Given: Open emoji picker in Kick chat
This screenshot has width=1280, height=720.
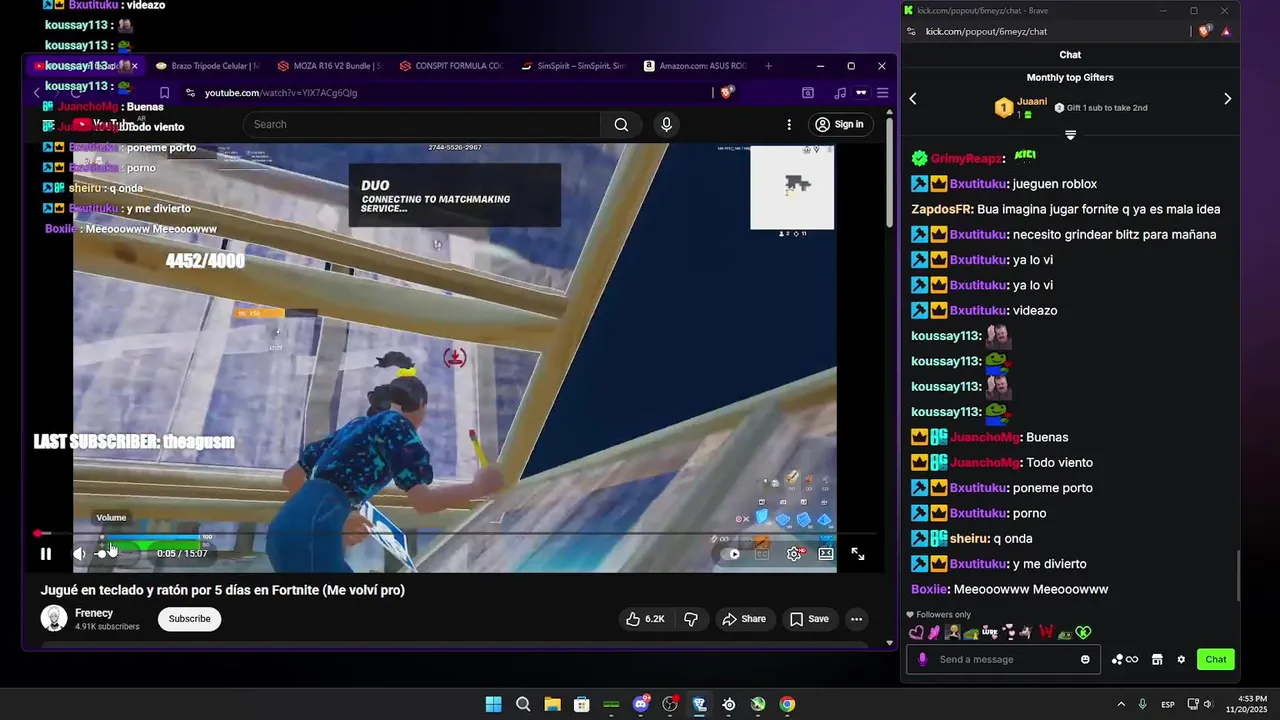Looking at the screenshot, I should point(1085,659).
